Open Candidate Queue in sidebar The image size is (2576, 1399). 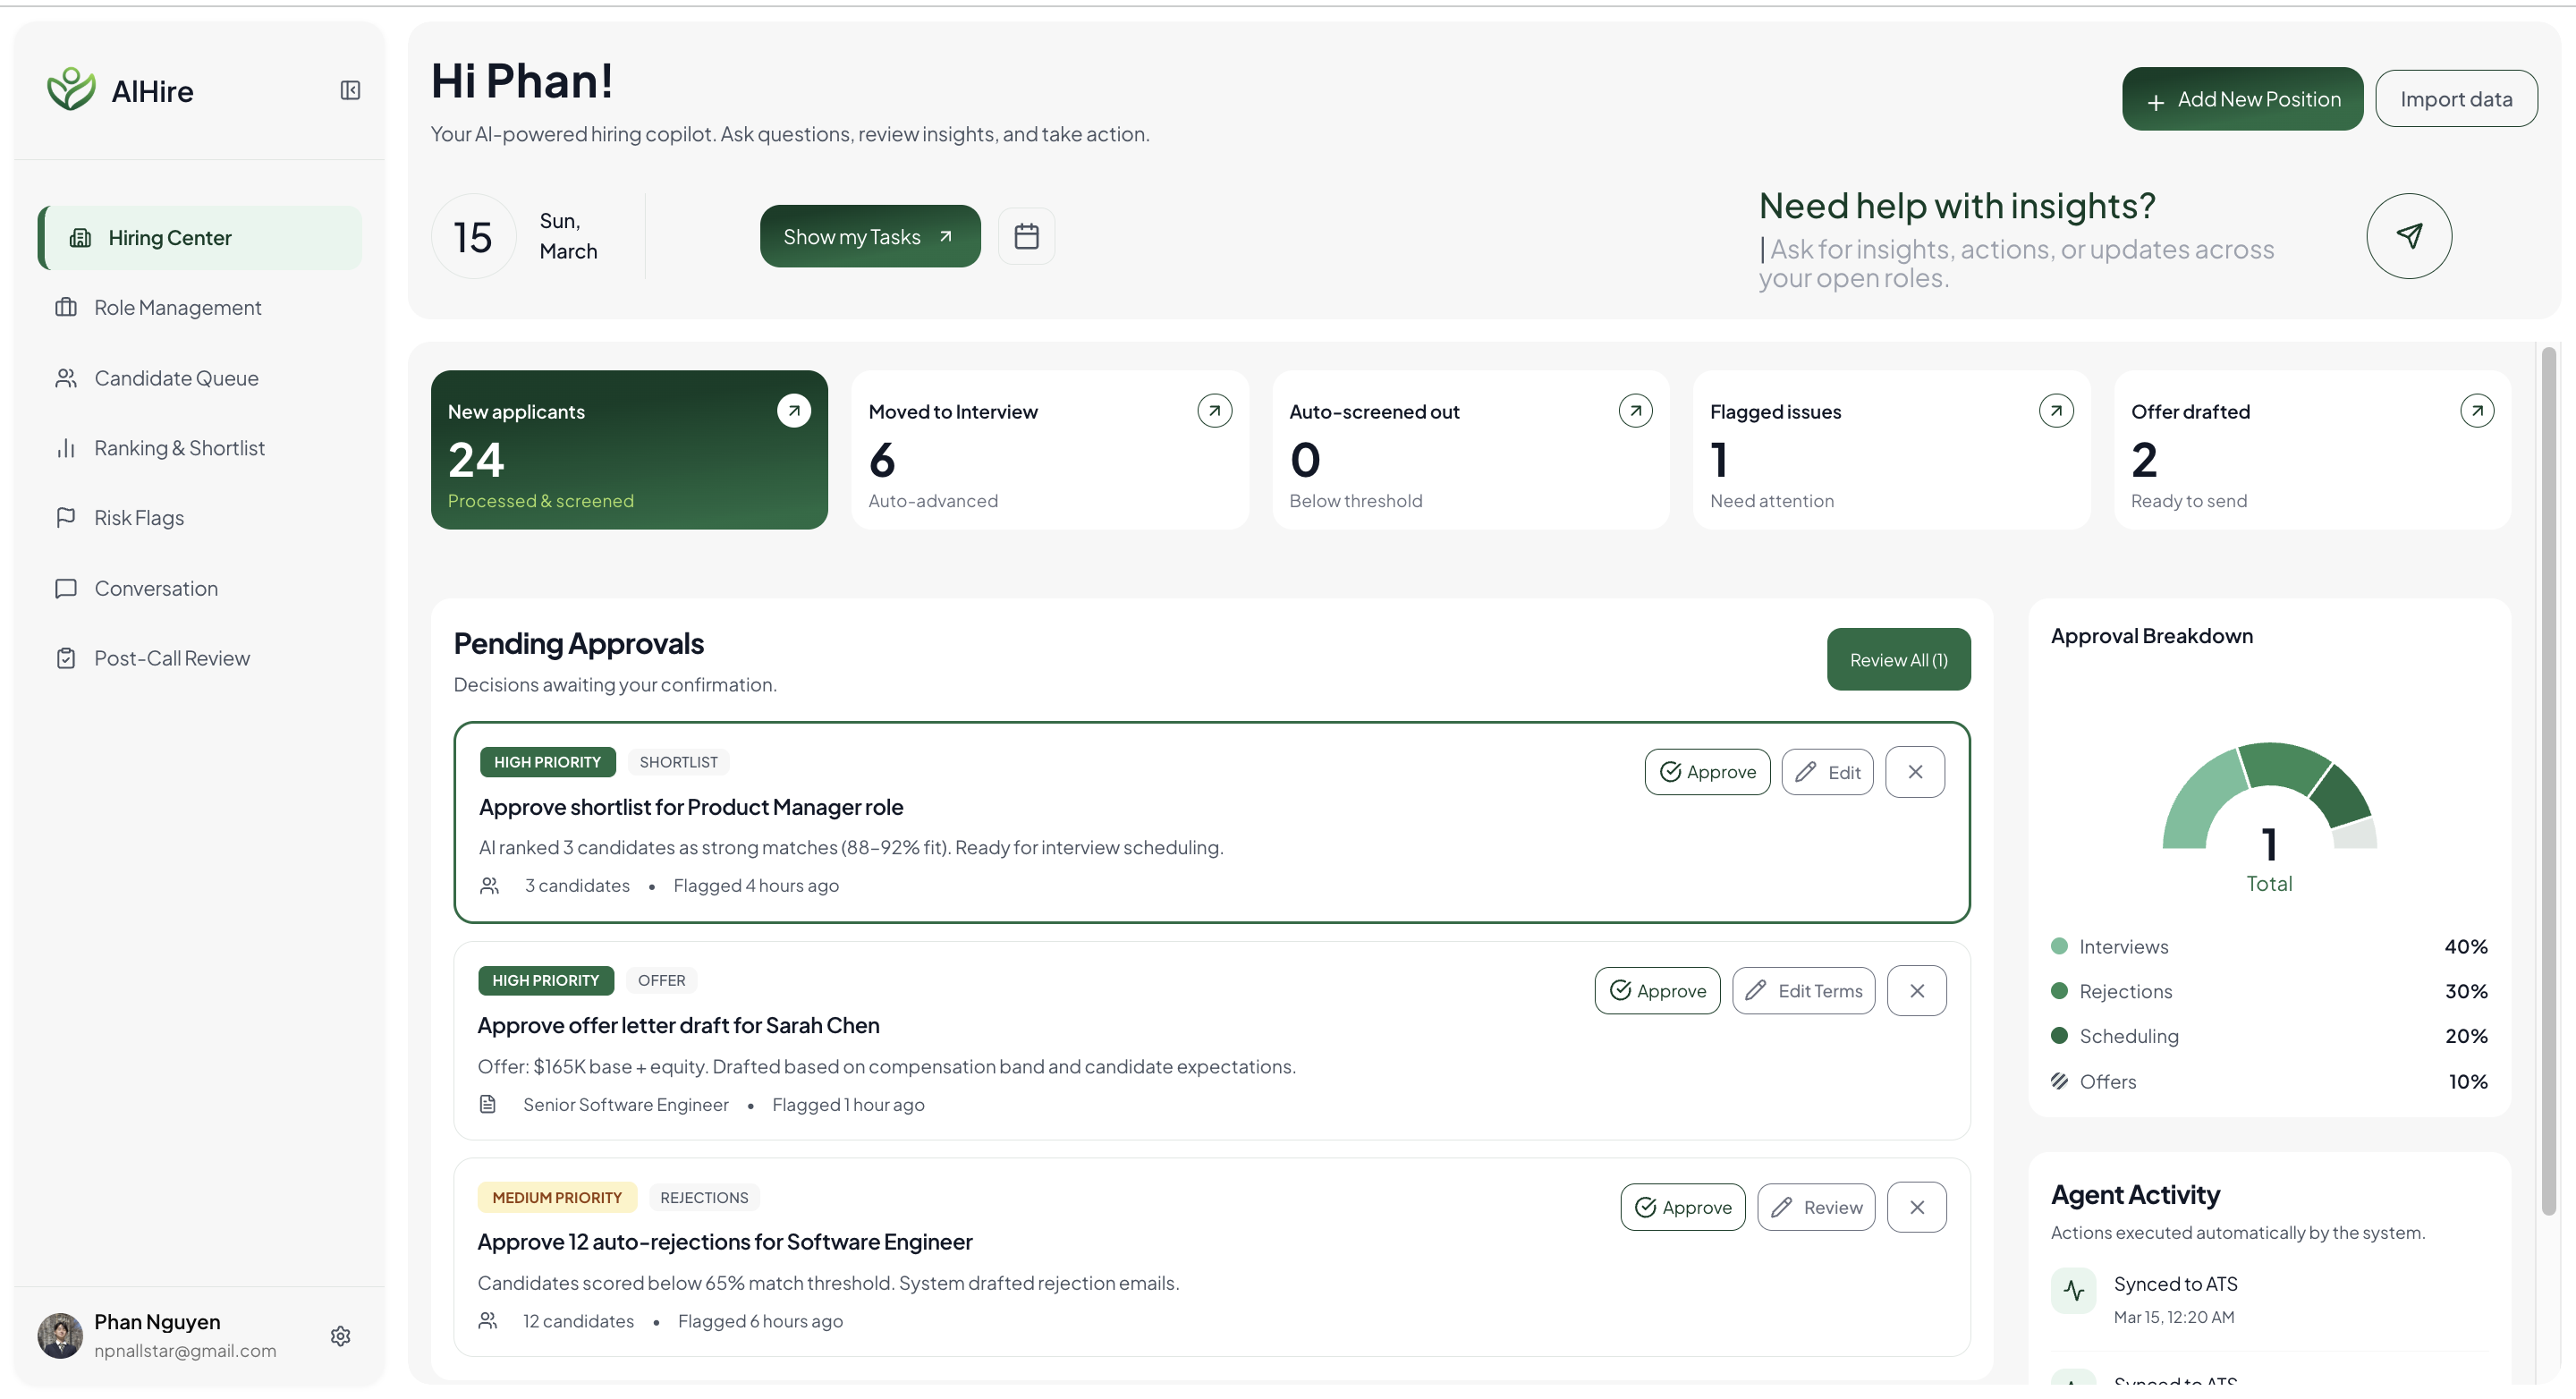[176, 378]
